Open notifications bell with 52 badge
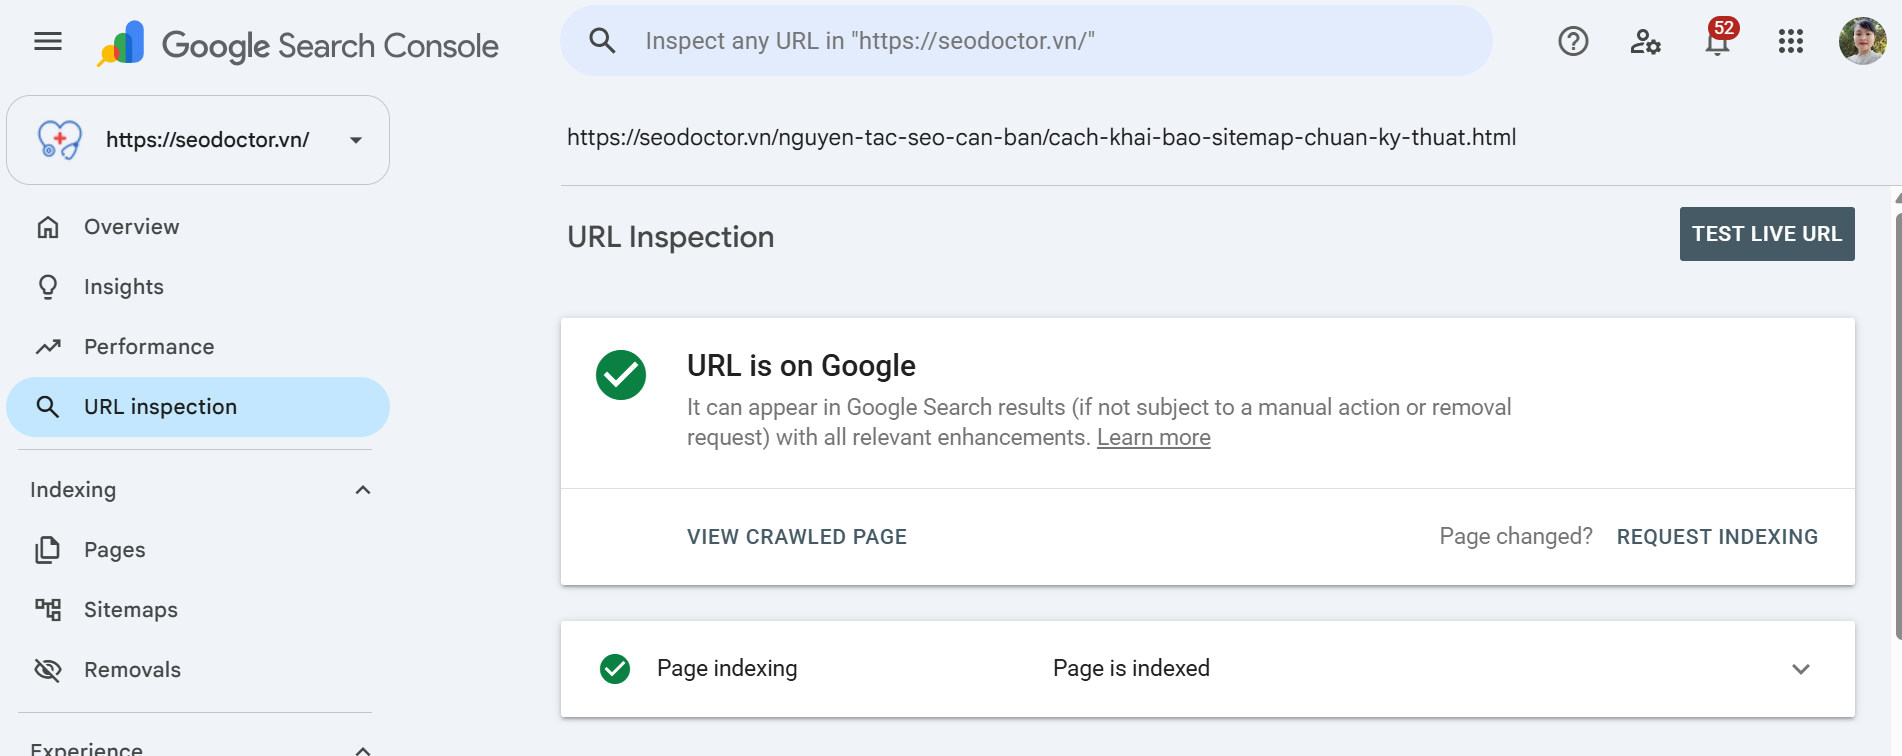 1719,39
